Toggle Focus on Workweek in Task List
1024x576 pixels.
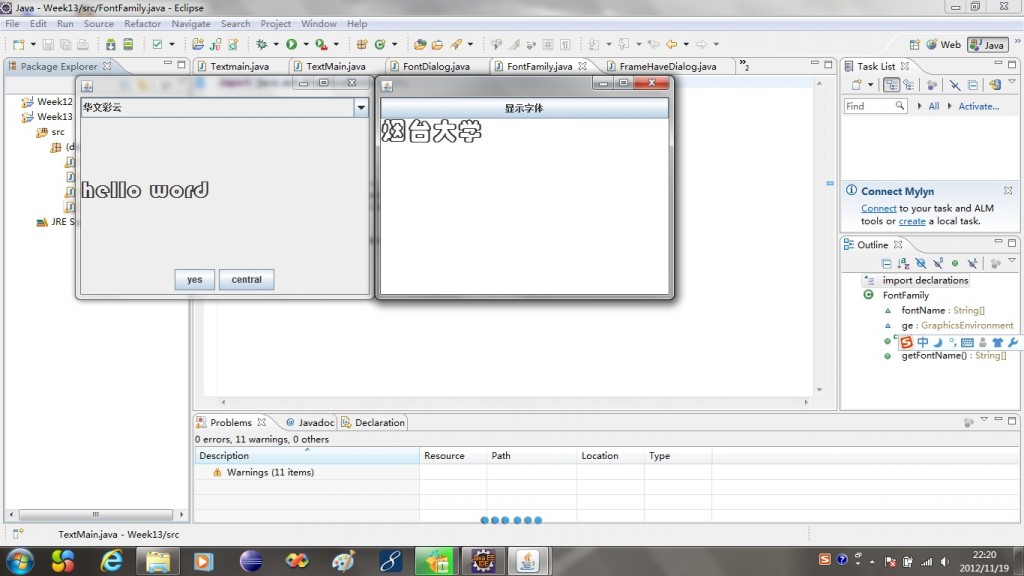click(x=932, y=85)
